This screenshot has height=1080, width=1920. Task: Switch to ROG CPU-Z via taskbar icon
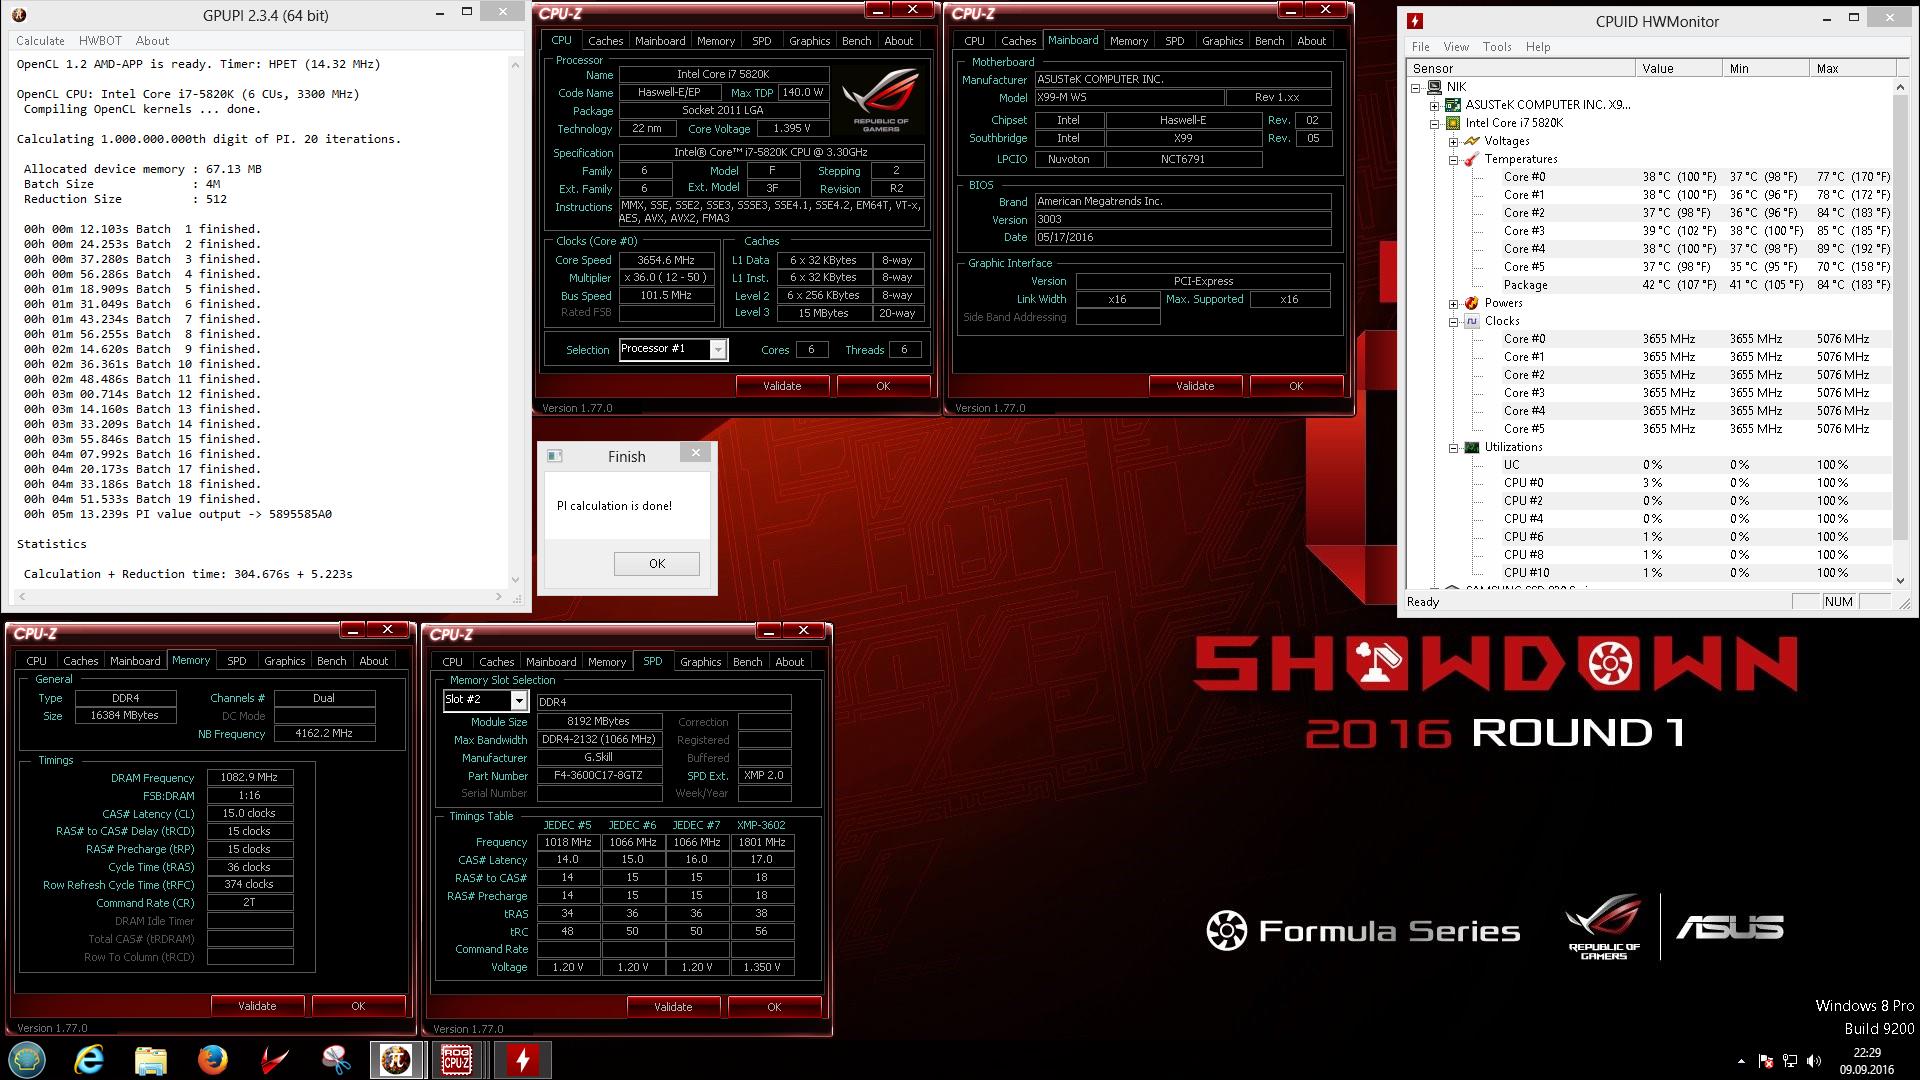457,1059
